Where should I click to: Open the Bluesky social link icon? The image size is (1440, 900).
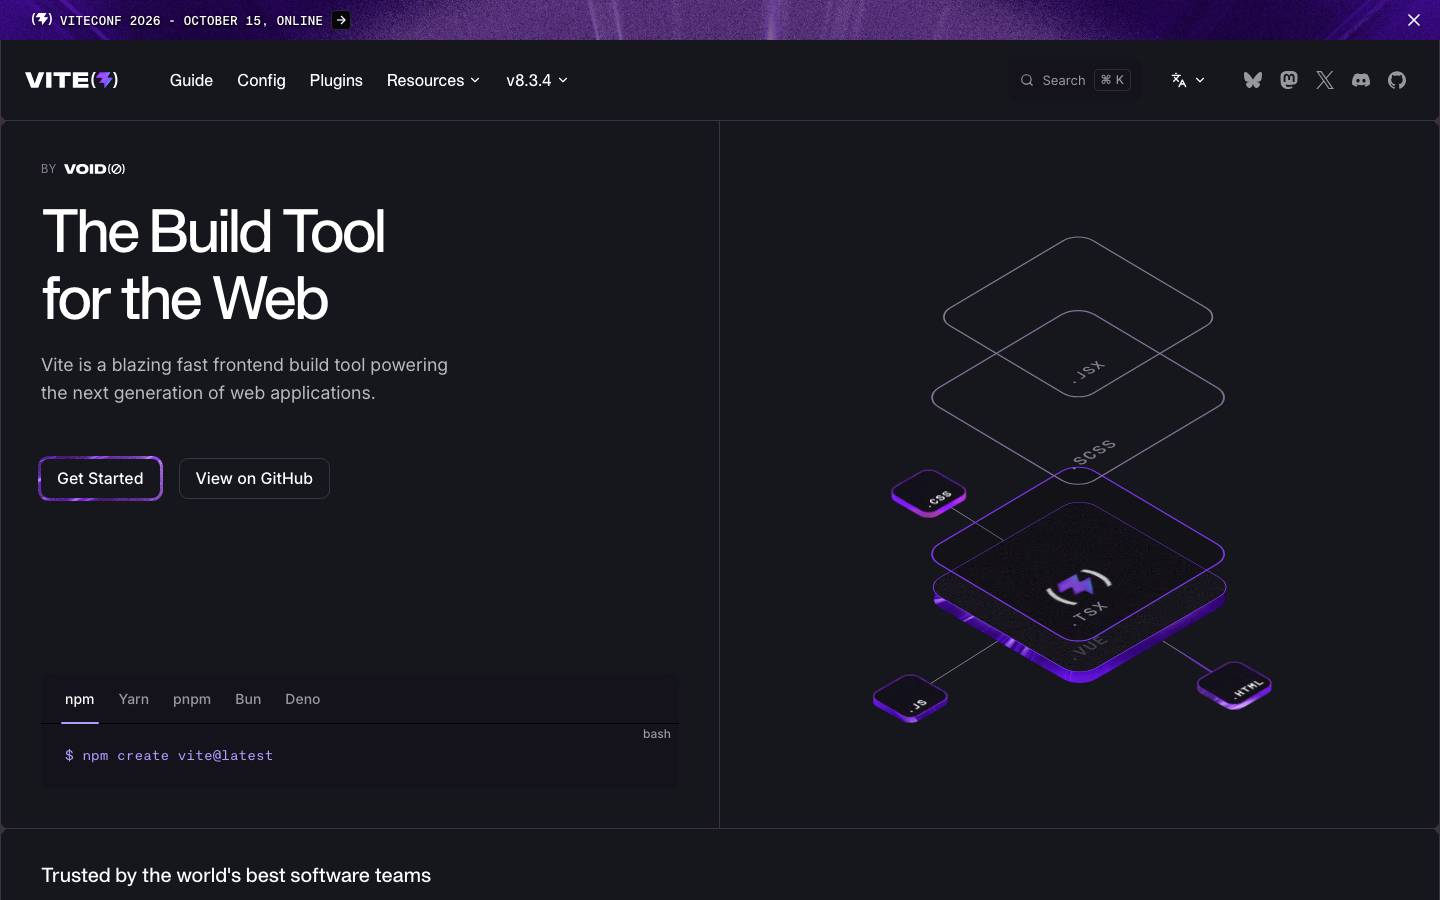pos(1252,80)
